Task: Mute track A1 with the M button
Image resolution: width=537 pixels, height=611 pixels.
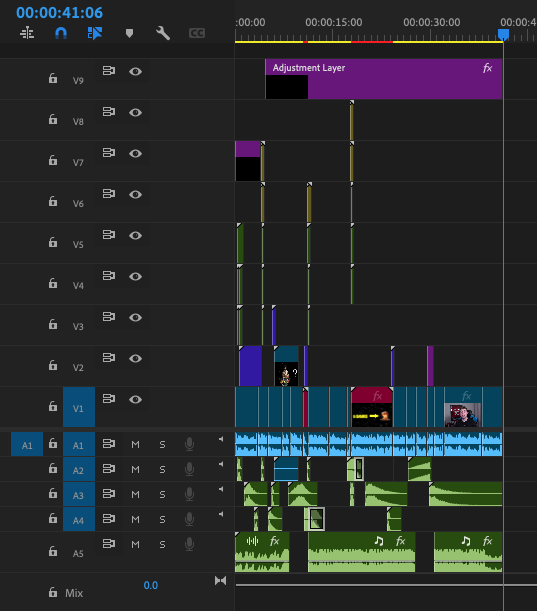Action: click(135, 445)
